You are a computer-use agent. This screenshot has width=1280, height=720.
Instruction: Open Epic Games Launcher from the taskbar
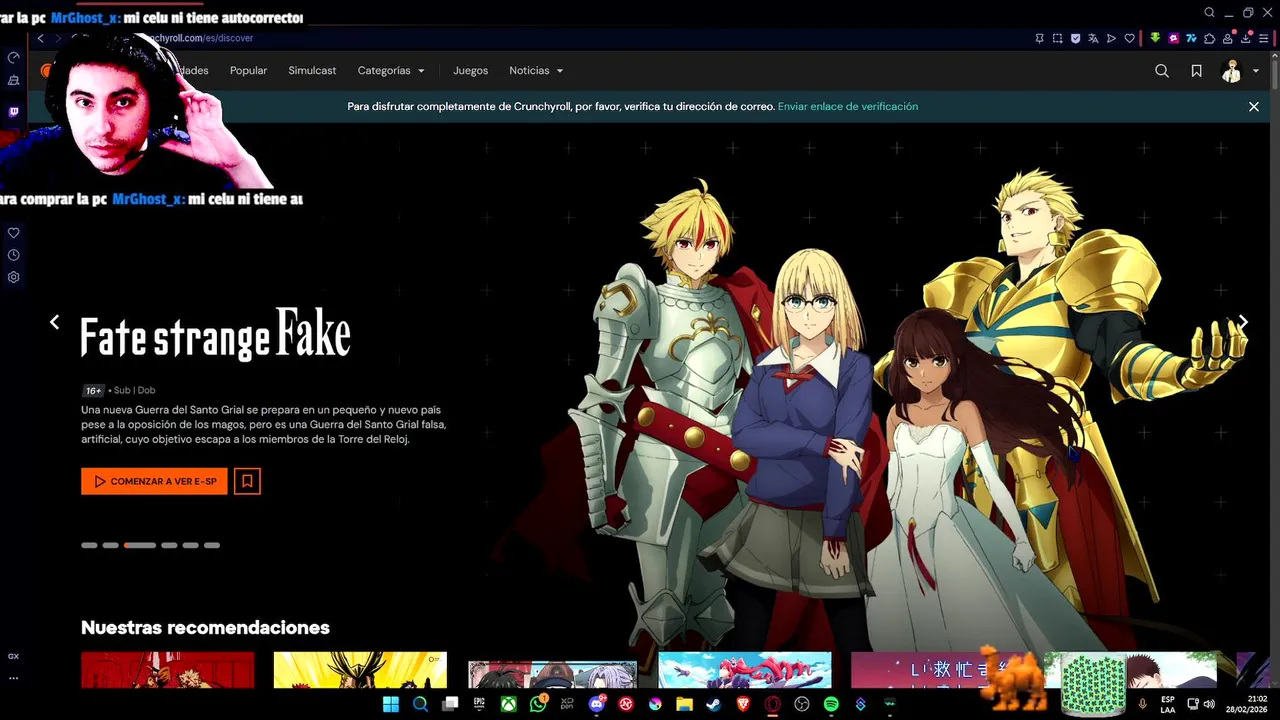coord(479,704)
